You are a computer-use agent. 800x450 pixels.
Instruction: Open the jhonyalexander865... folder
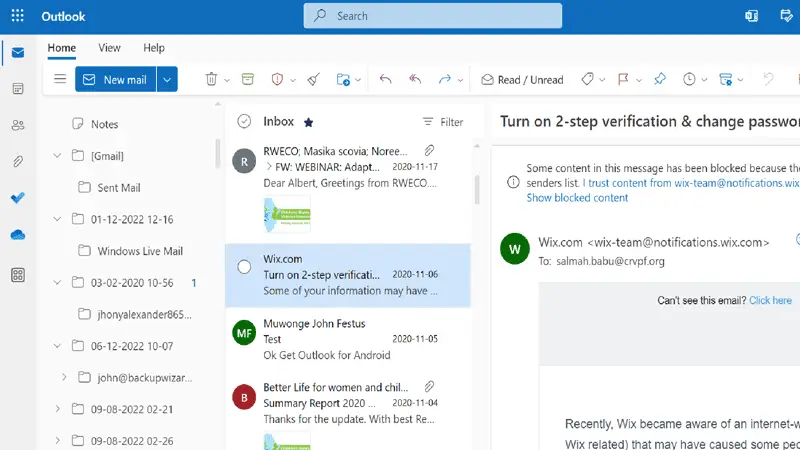click(x=144, y=314)
